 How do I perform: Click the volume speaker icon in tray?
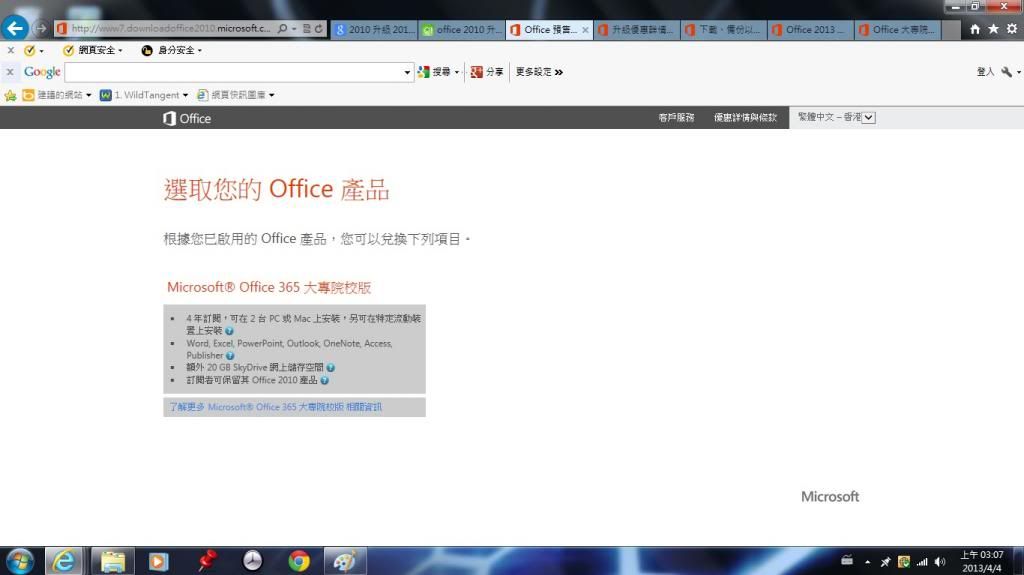(940, 562)
